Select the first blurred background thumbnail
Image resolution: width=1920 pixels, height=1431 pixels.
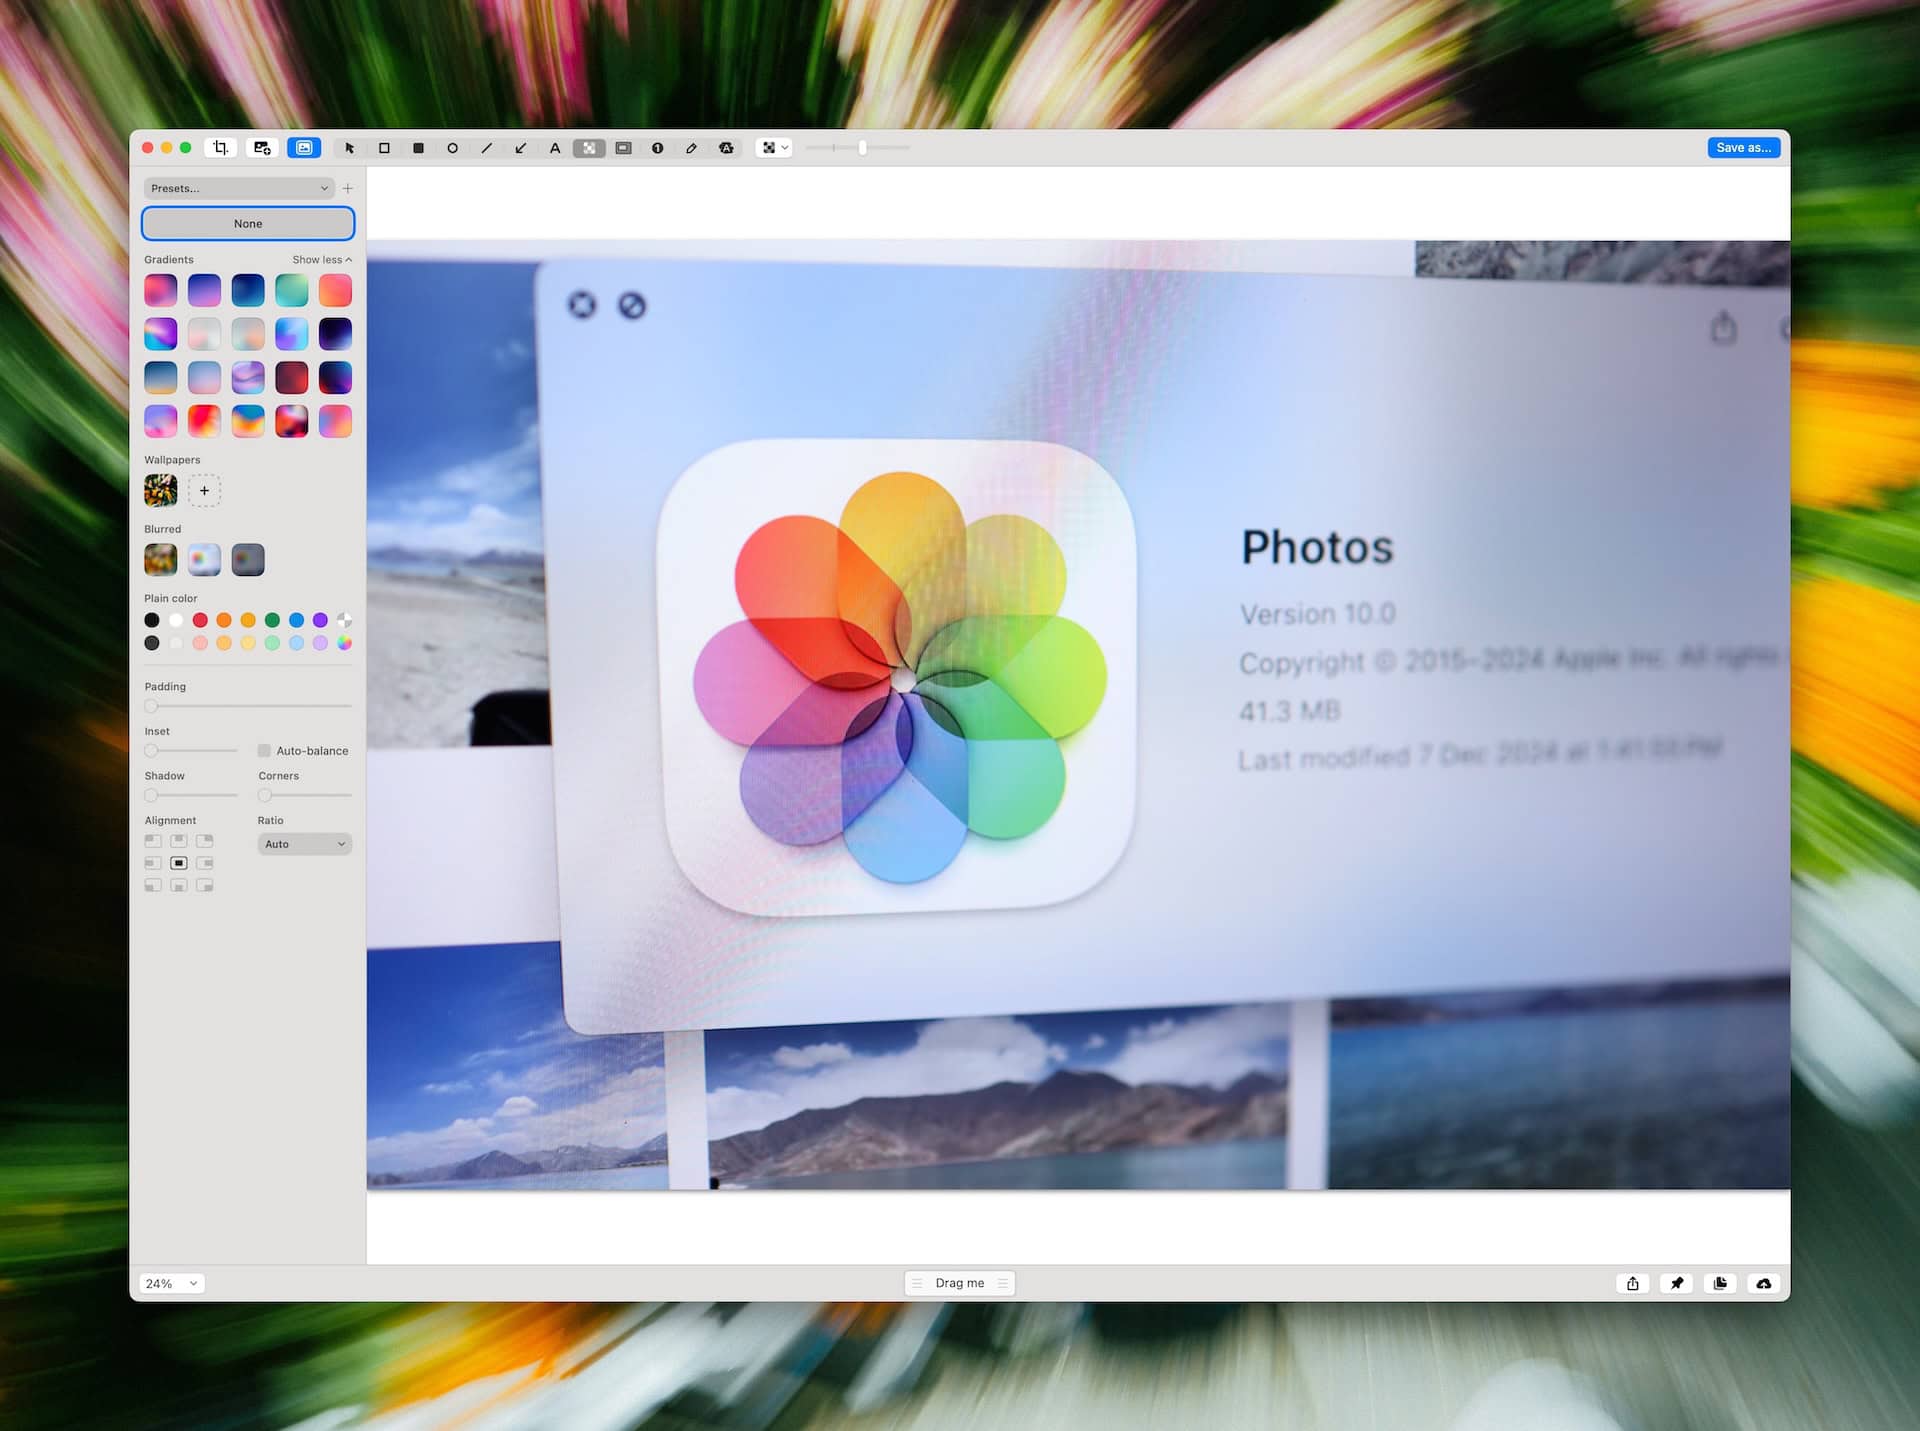[160, 559]
